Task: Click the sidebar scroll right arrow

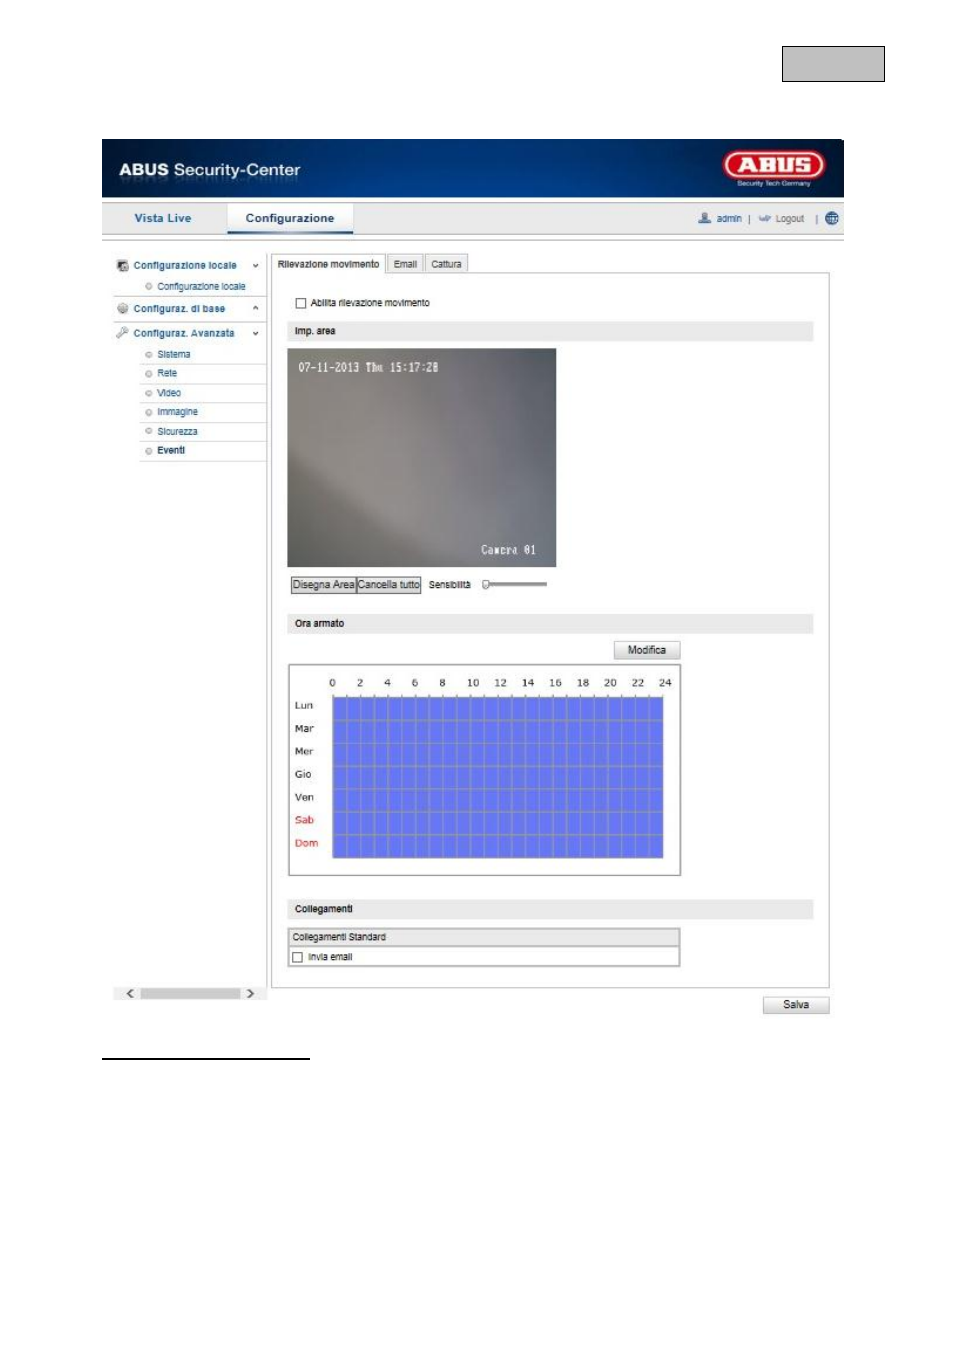Action: pyautogui.click(x=250, y=994)
